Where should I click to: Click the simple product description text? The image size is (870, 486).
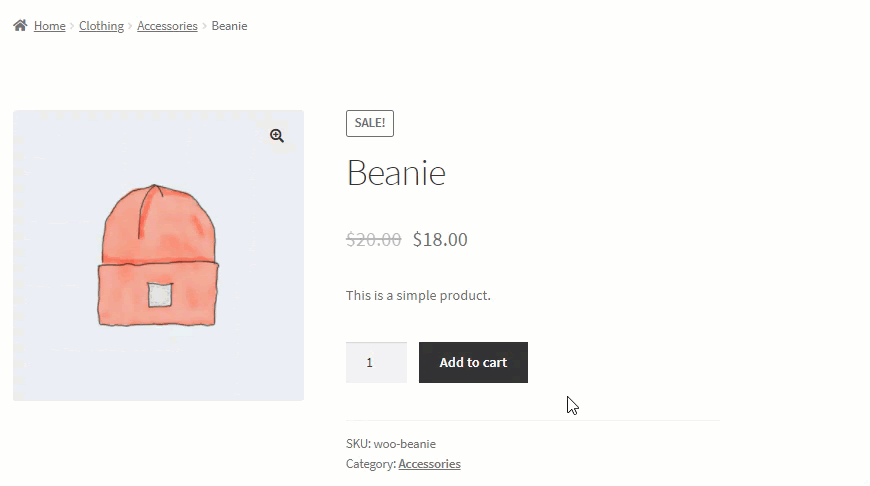point(418,295)
